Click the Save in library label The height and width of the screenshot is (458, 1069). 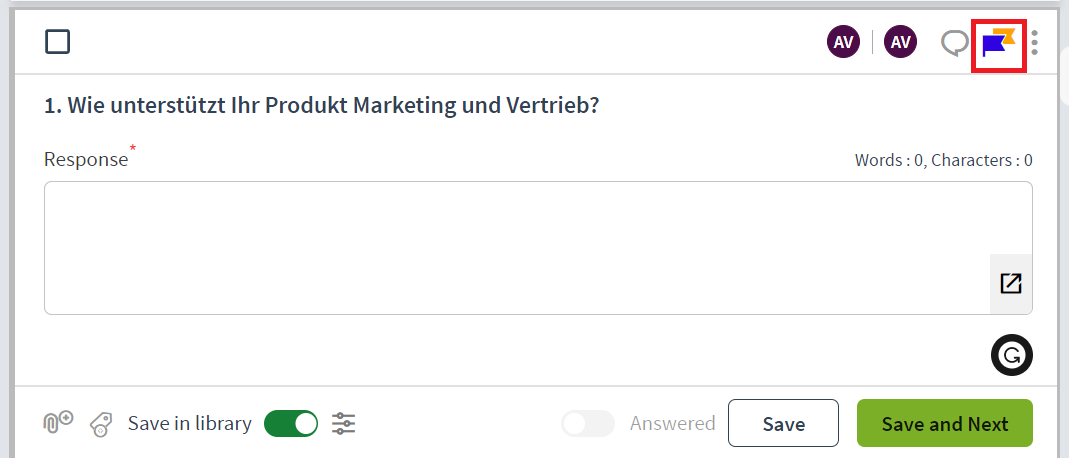pyautogui.click(x=189, y=423)
